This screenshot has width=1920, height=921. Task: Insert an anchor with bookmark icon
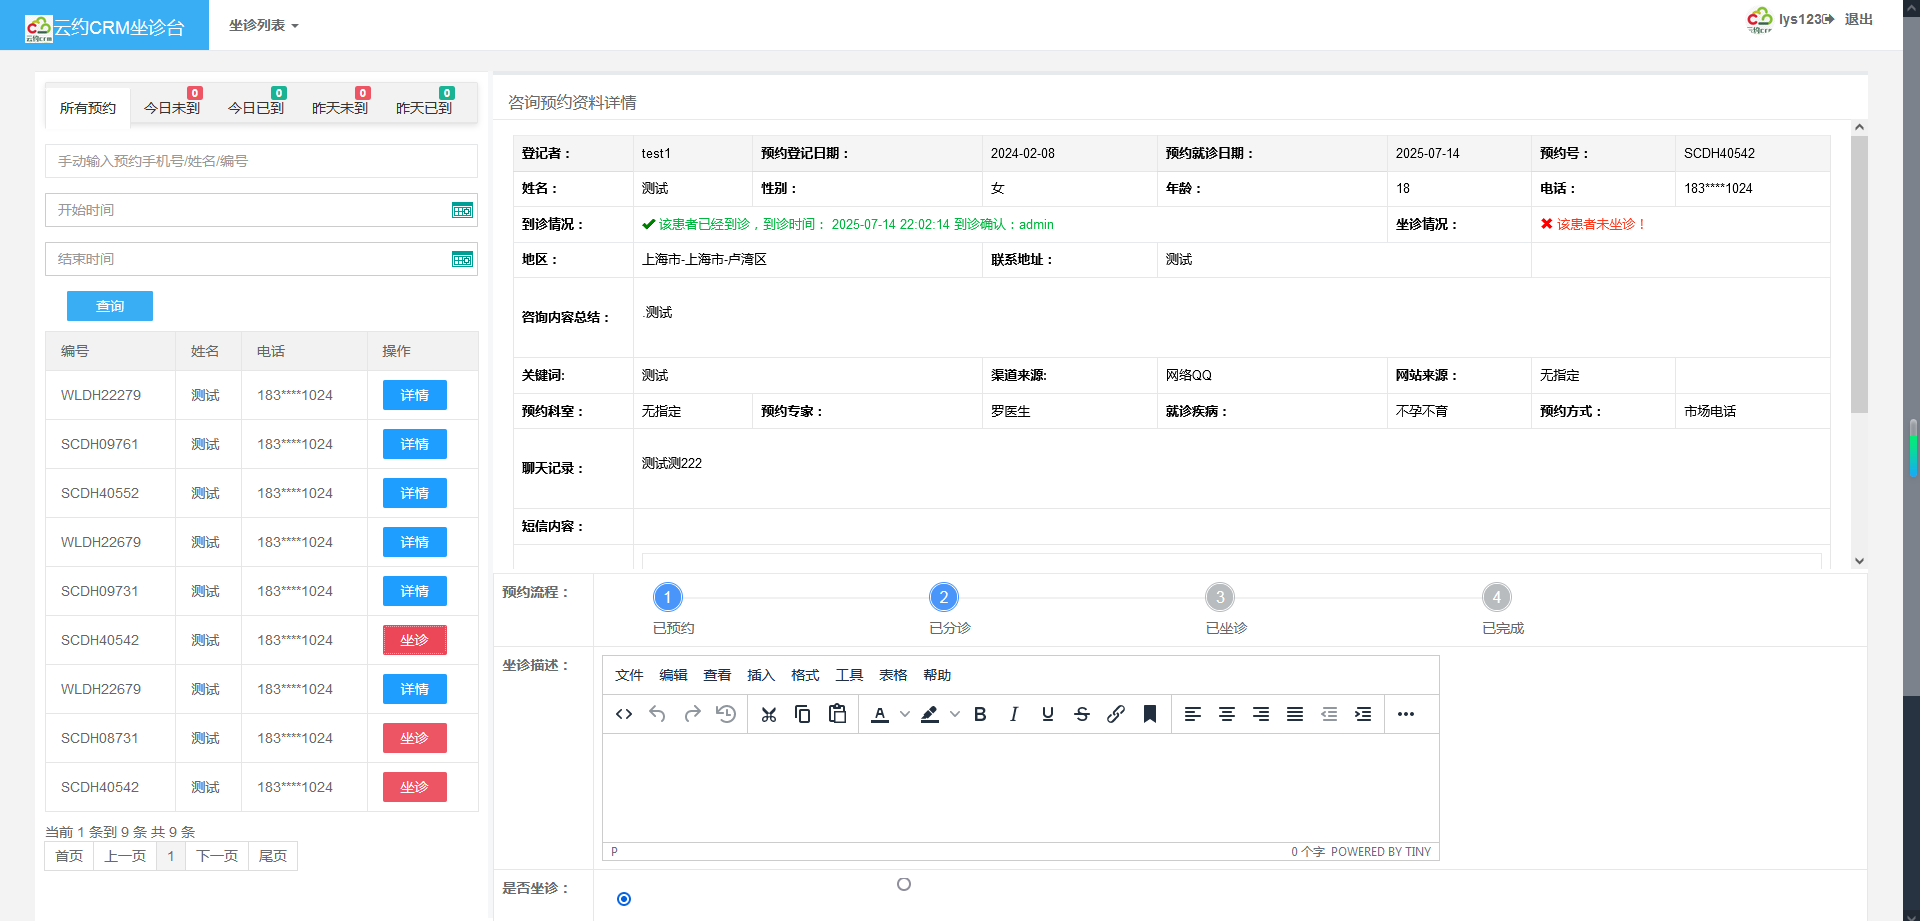[x=1150, y=714]
